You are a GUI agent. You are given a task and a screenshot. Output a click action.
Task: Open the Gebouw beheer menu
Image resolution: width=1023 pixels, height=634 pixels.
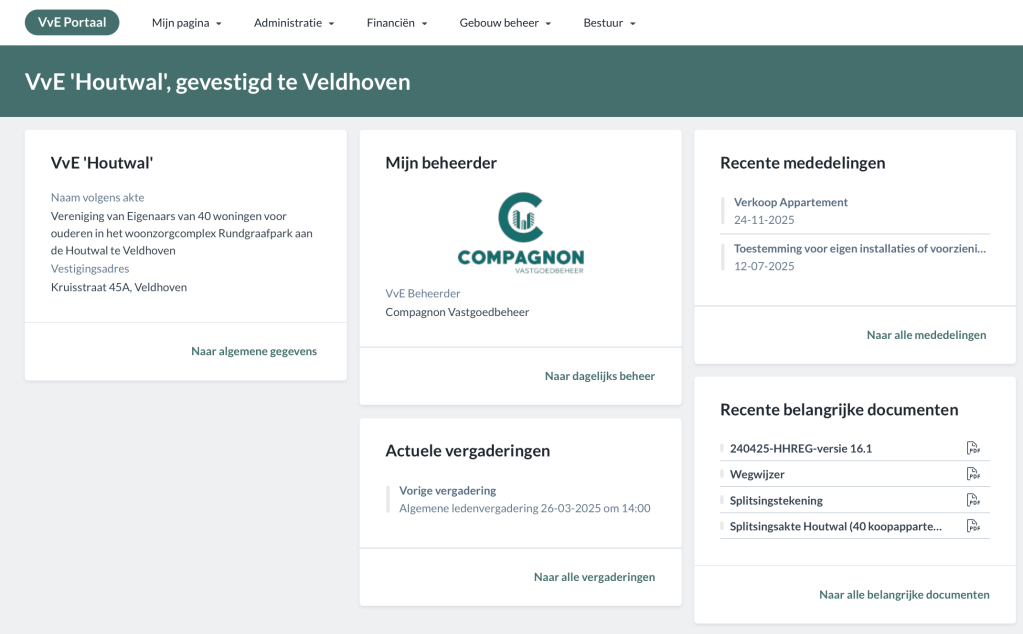pos(505,23)
